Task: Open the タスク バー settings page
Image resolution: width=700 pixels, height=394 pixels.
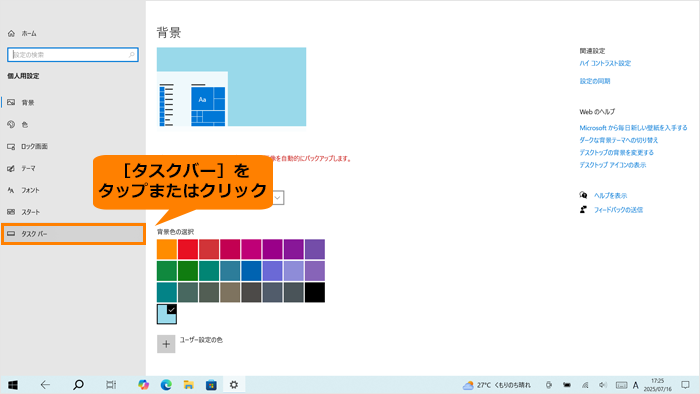Action: 73,234
